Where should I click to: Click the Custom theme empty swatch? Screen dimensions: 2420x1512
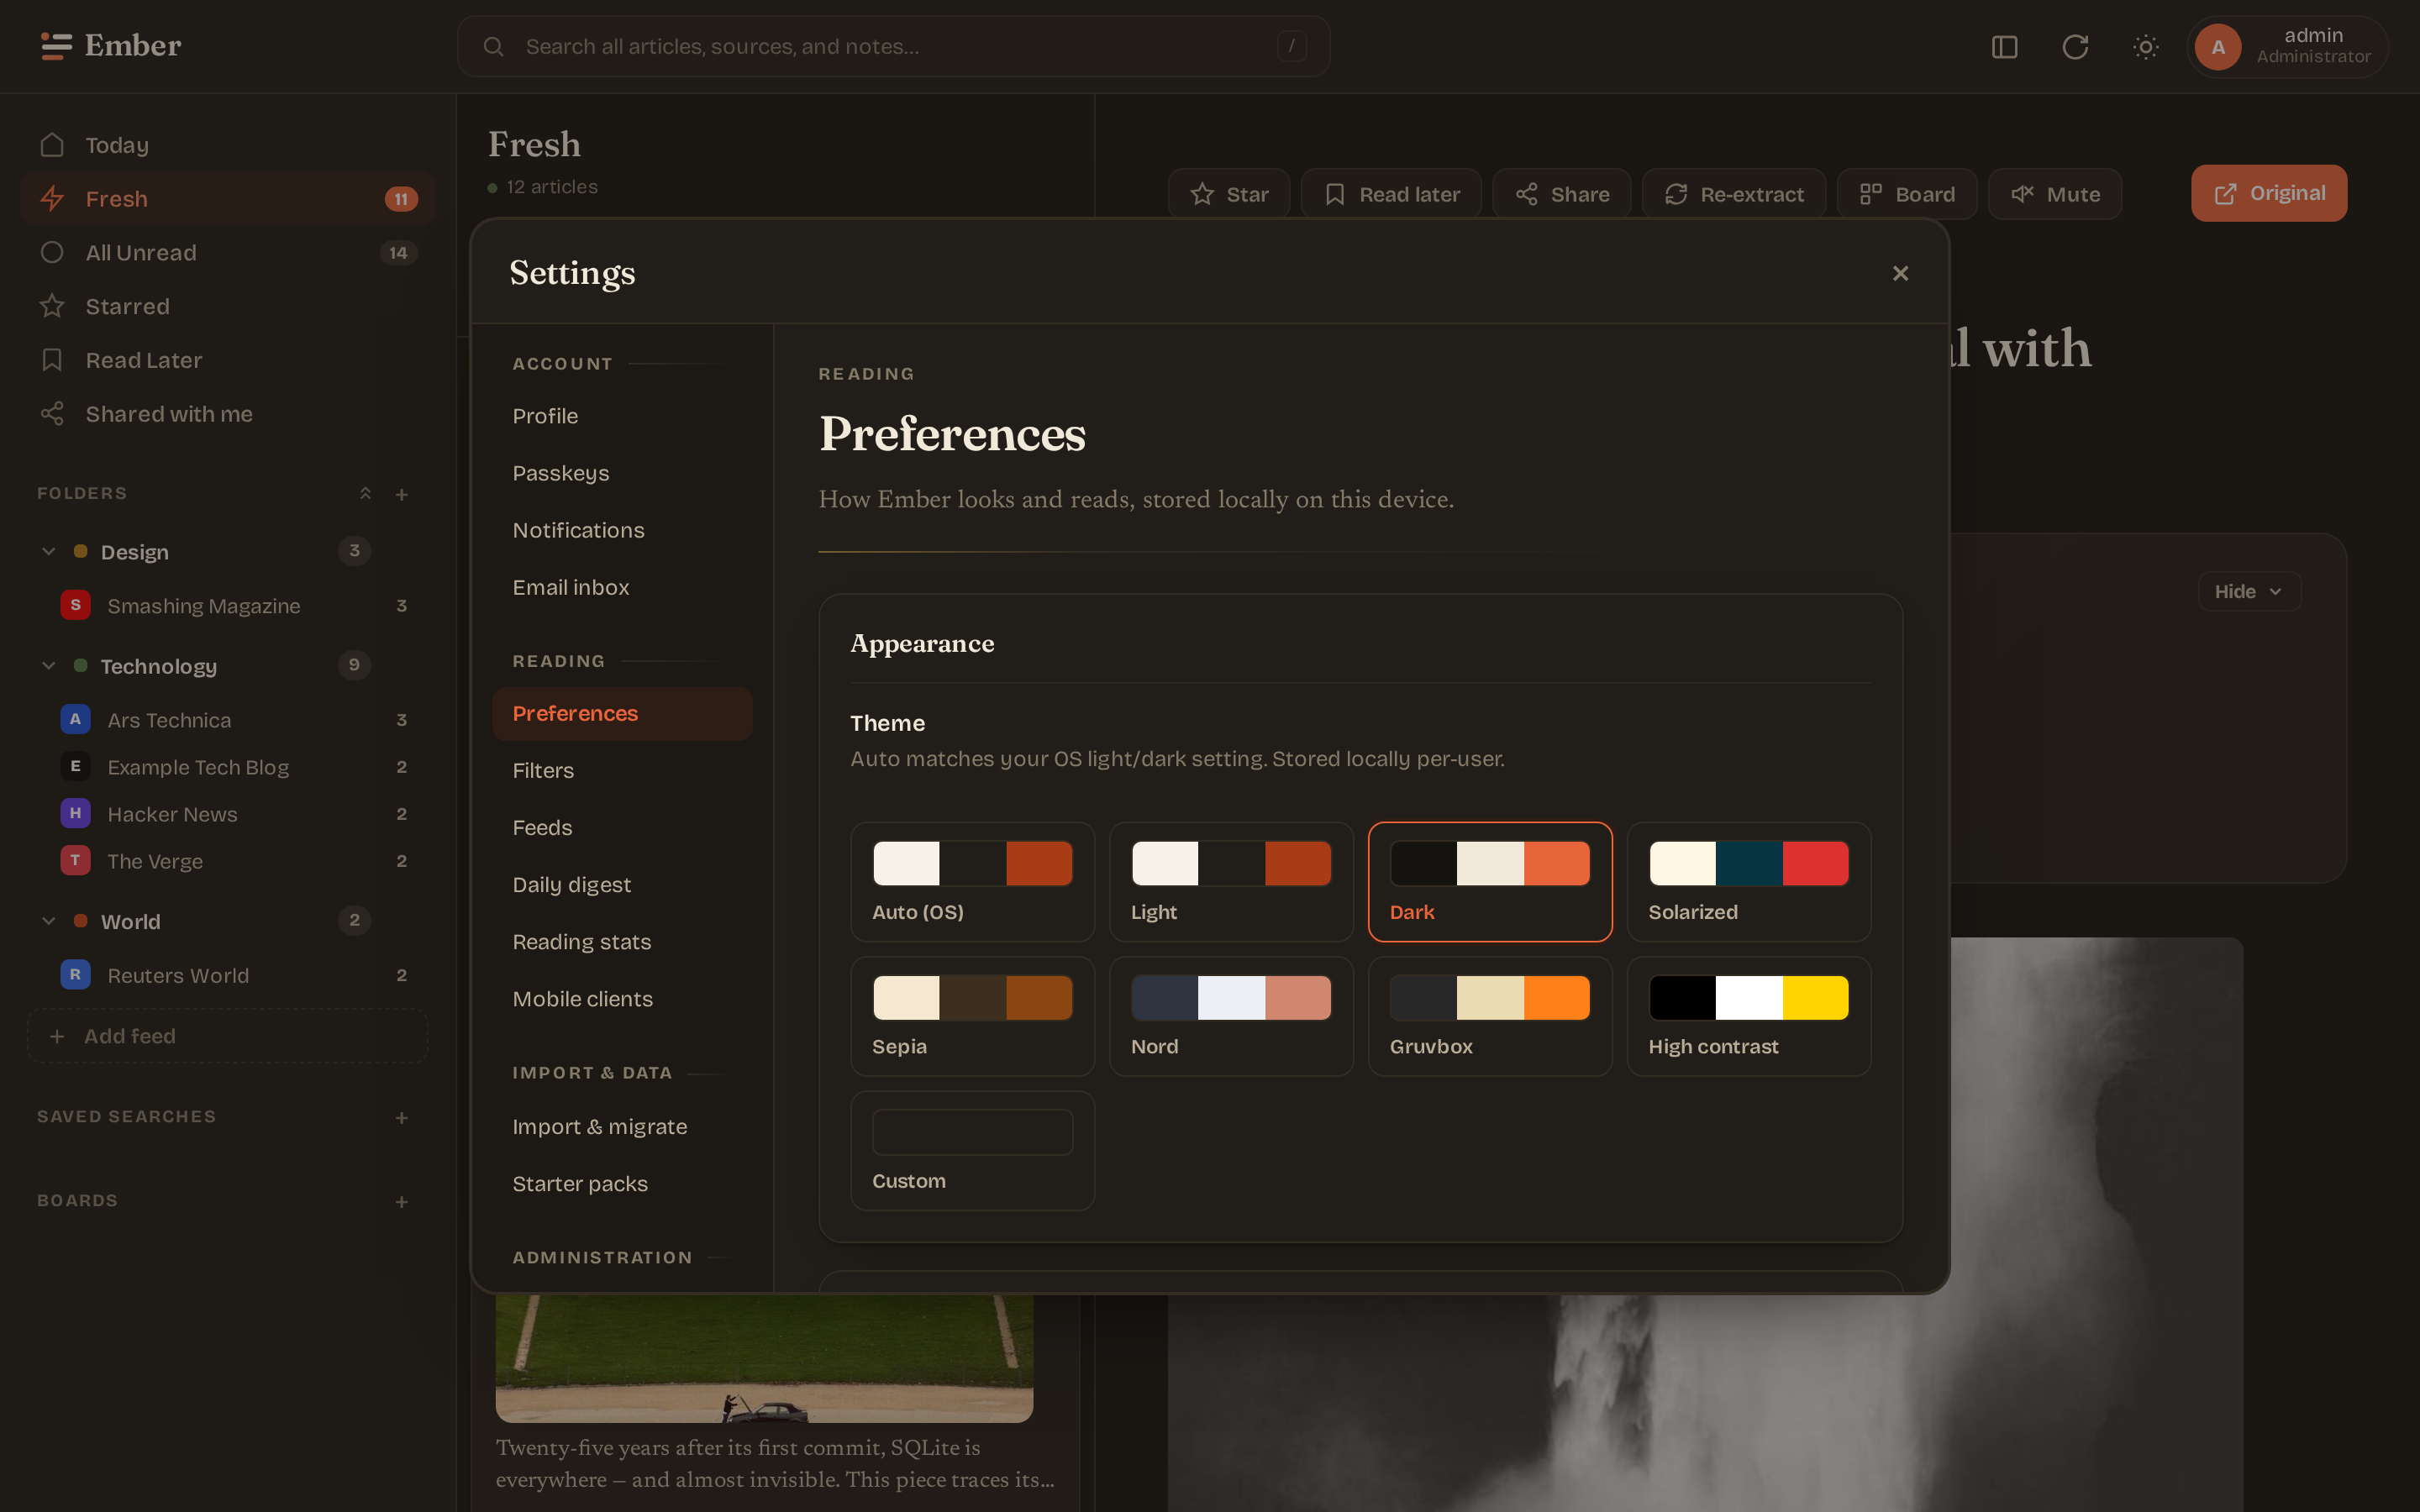(x=972, y=1132)
